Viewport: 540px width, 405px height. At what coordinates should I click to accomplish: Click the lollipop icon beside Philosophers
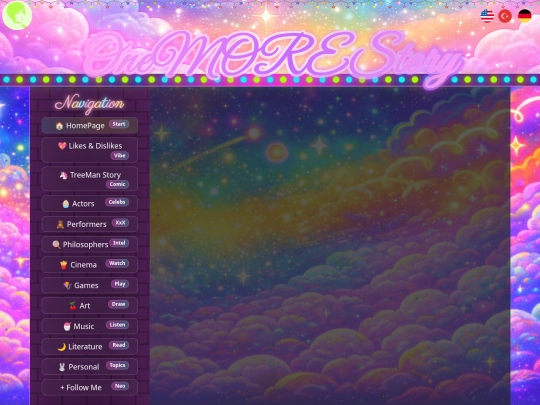pyautogui.click(x=56, y=245)
